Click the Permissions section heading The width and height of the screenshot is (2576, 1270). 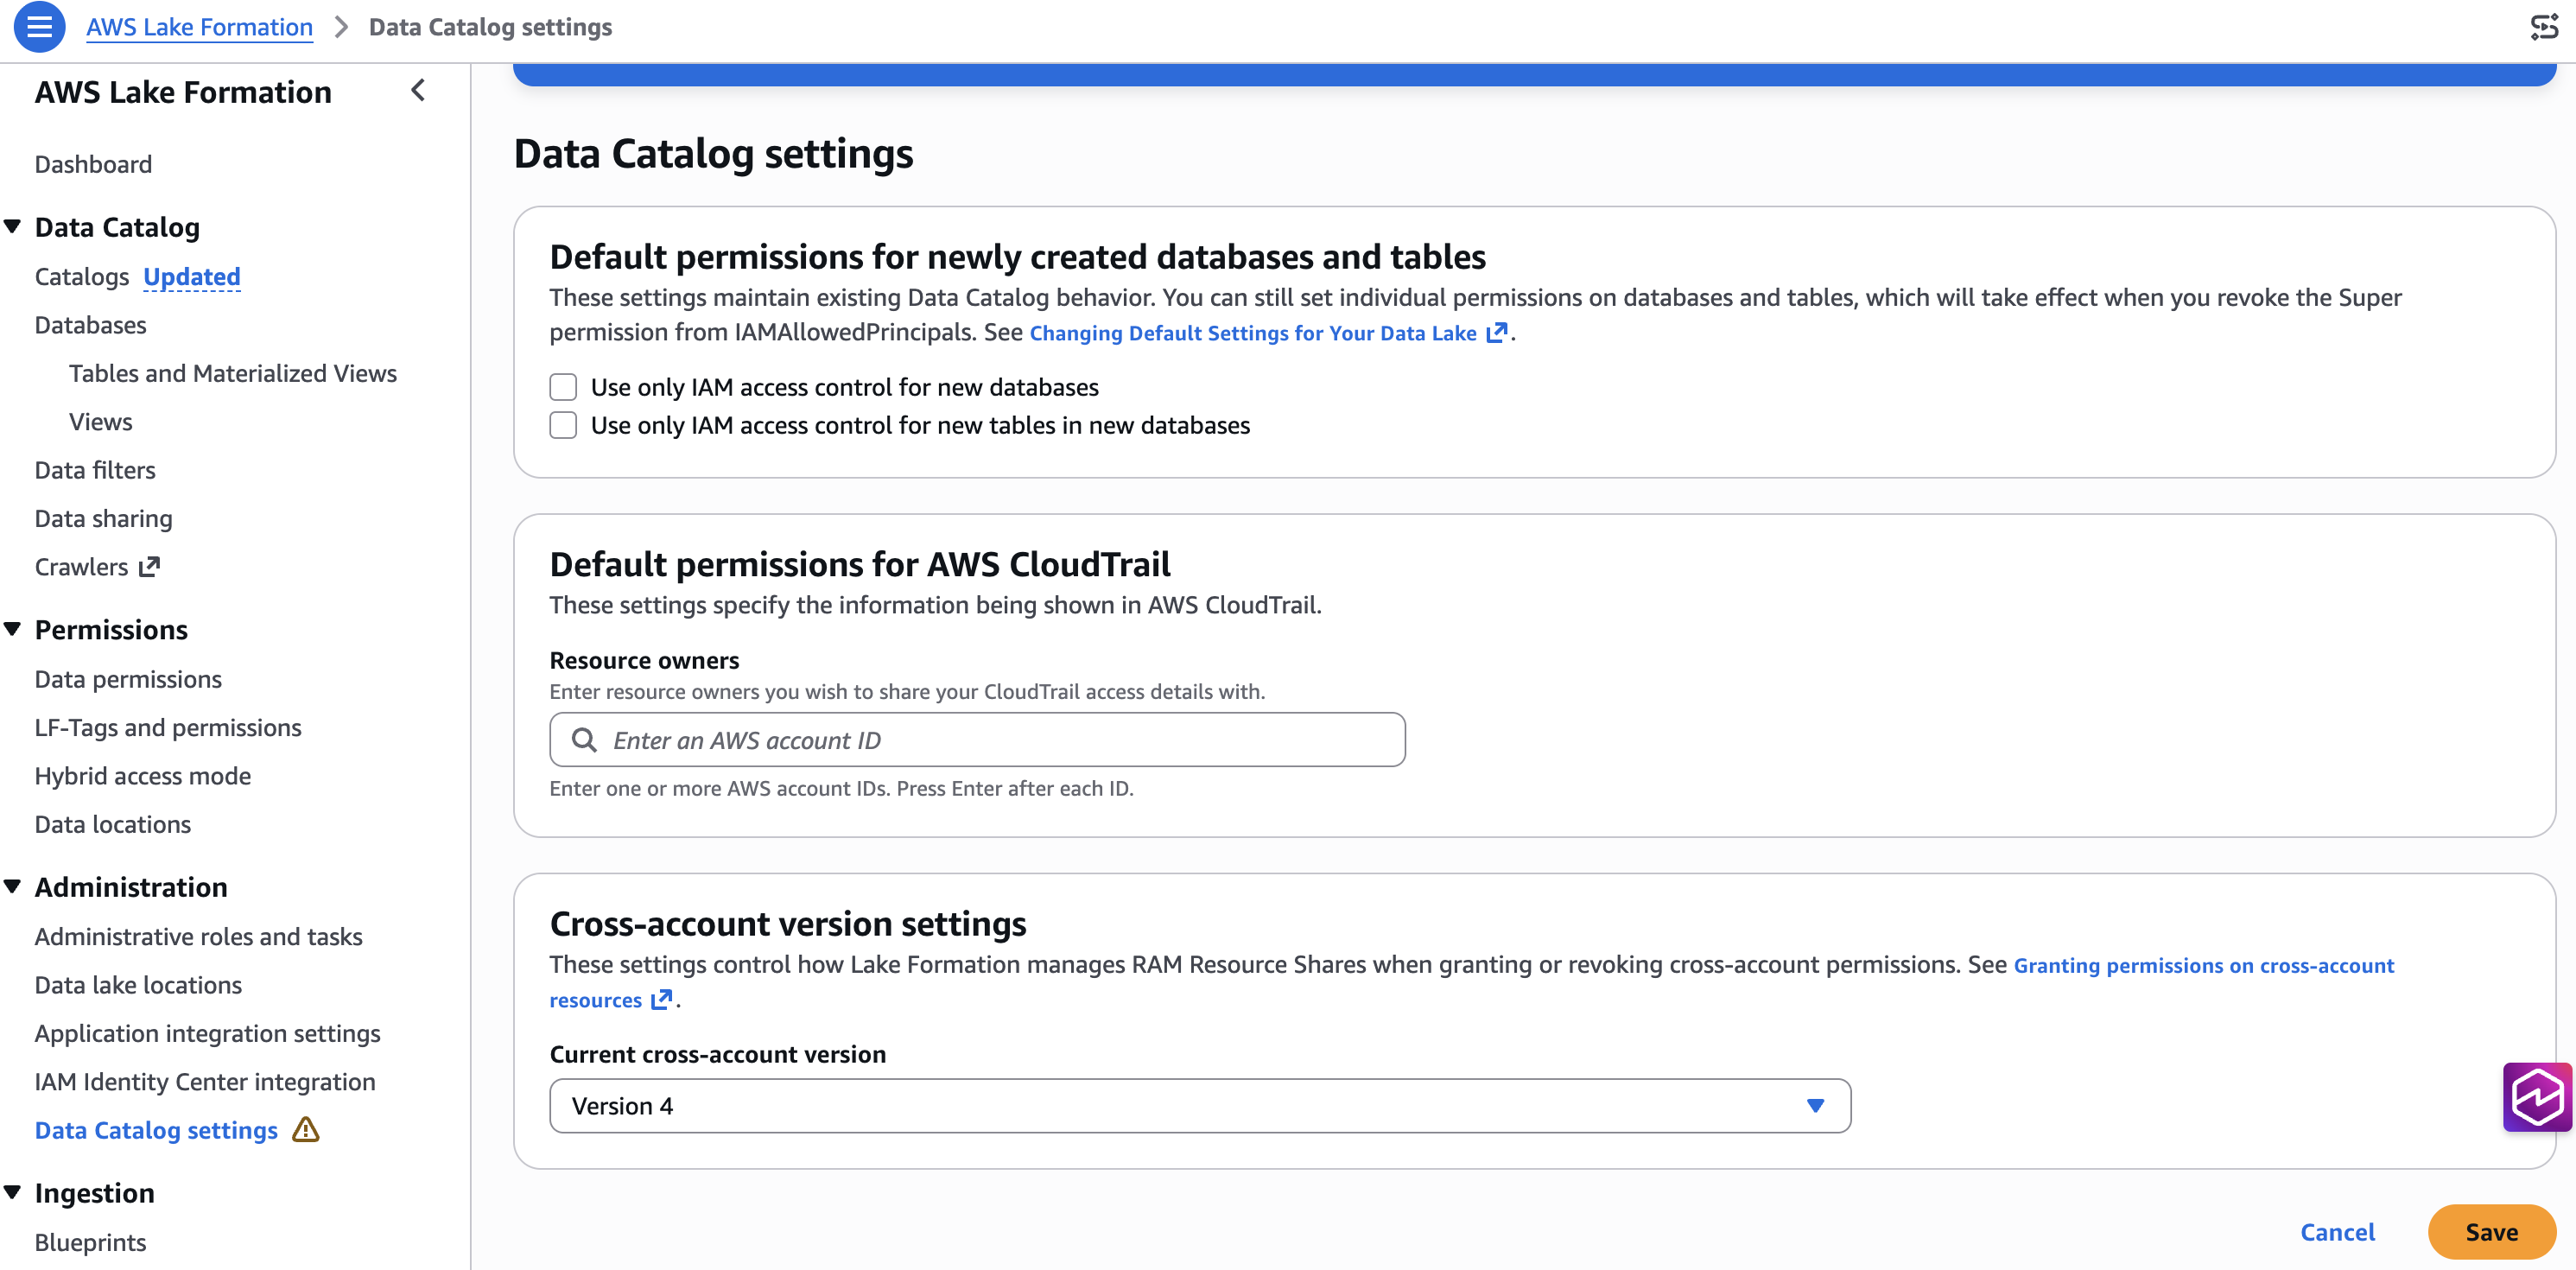point(111,630)
